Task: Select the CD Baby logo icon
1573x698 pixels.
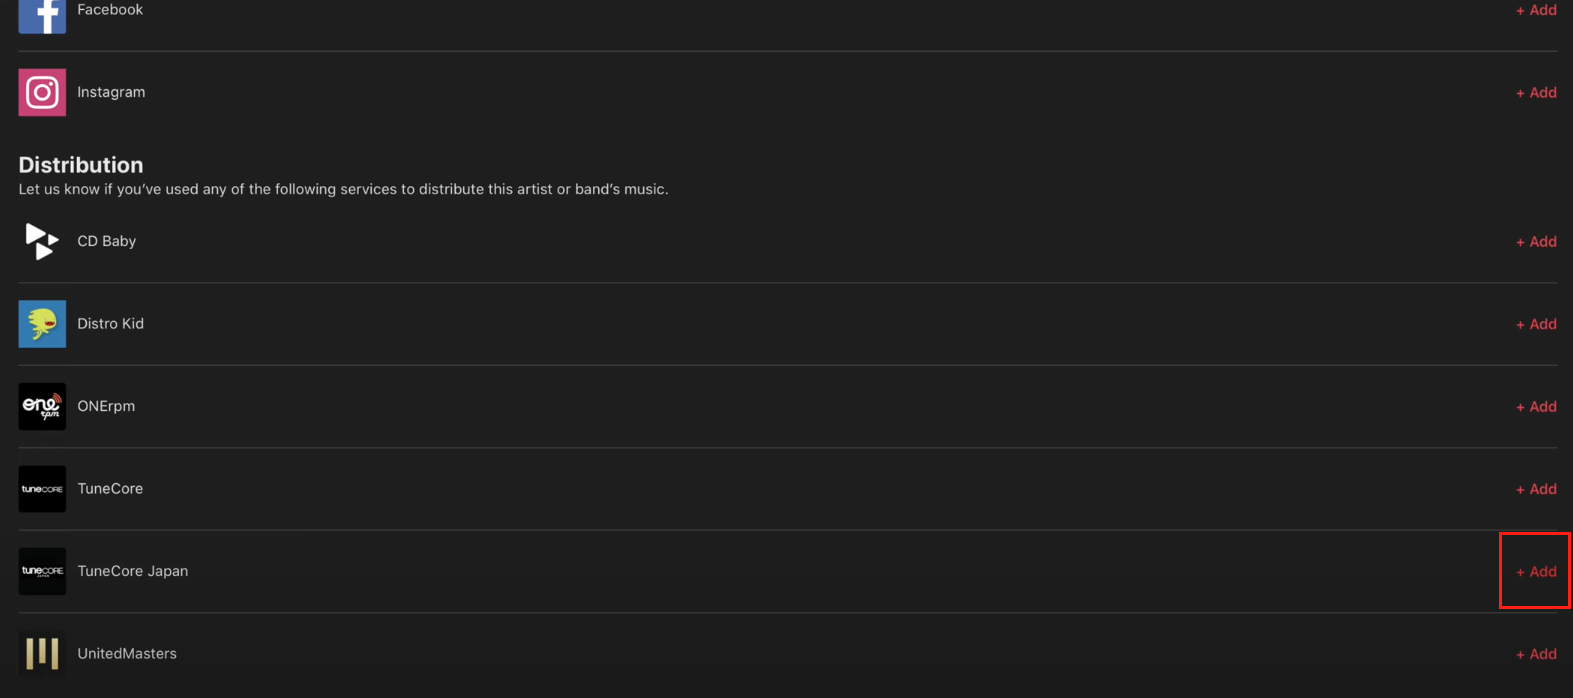Action: coord(42,241)
